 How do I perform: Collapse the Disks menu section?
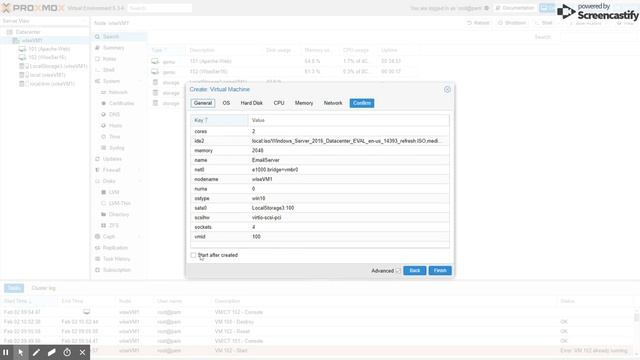point(139,181)
